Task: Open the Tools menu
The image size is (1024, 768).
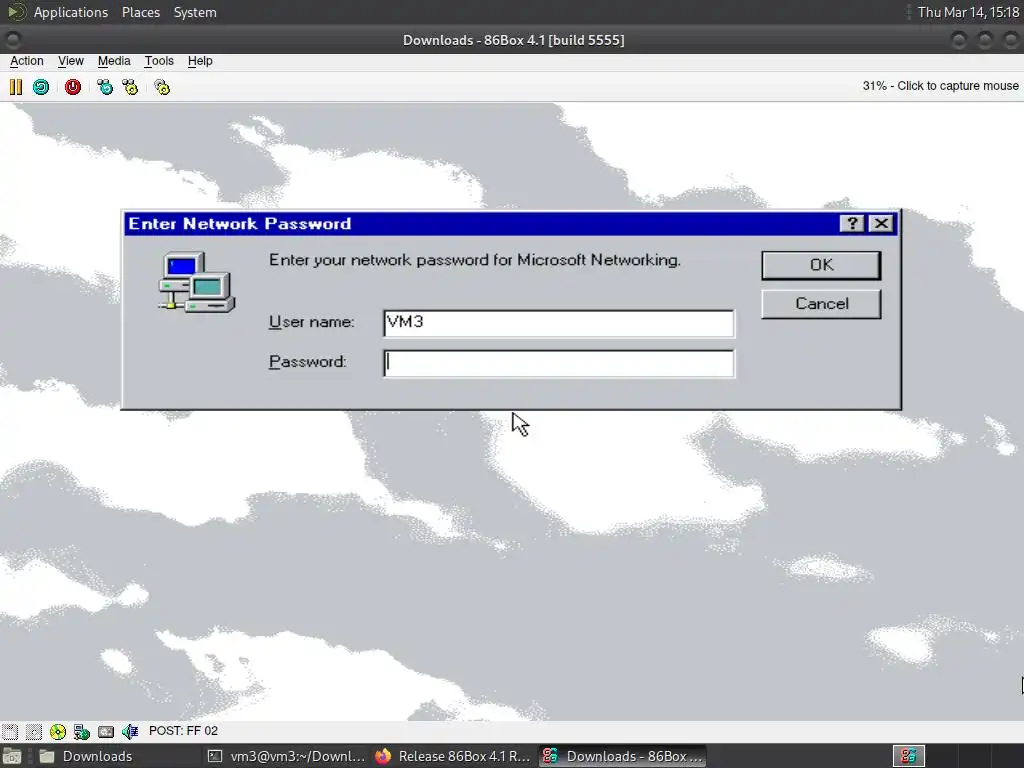Action: point(159,61)
